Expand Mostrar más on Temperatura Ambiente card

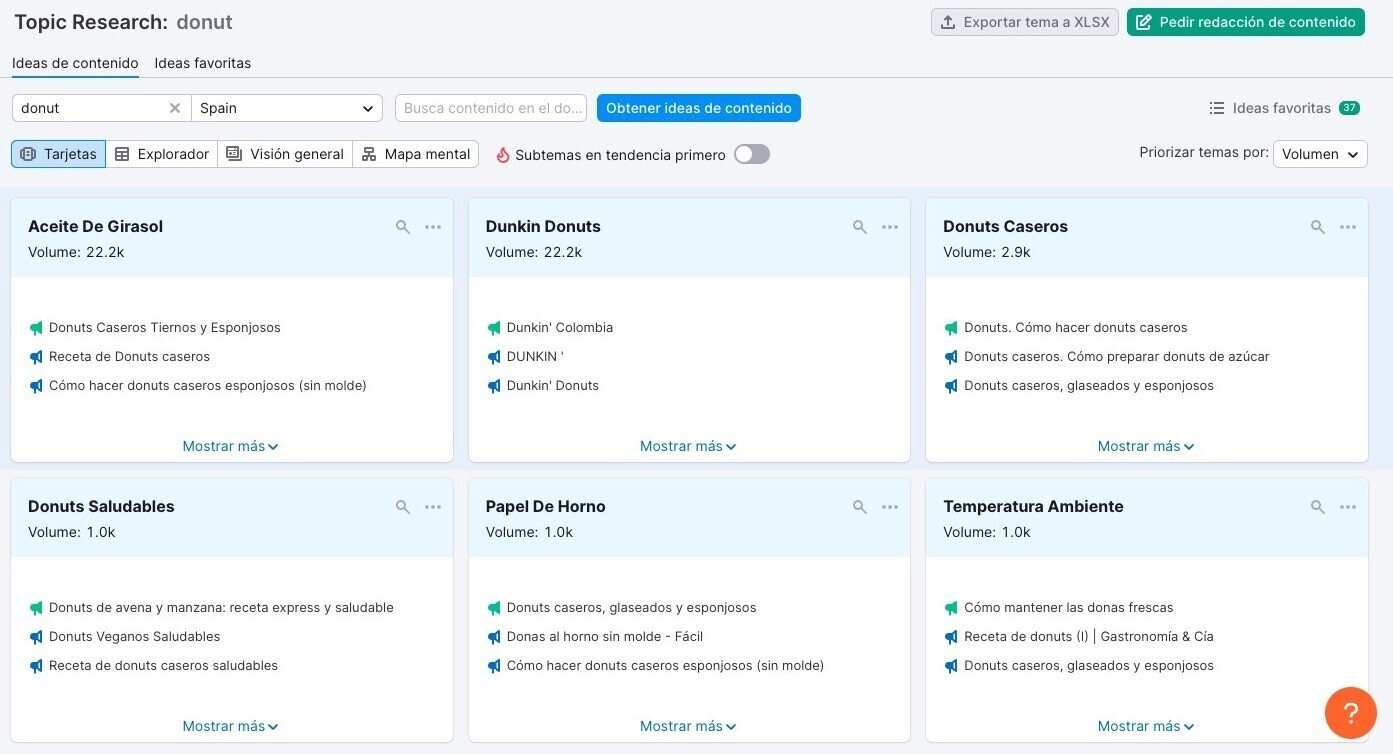click(1146, 726)
